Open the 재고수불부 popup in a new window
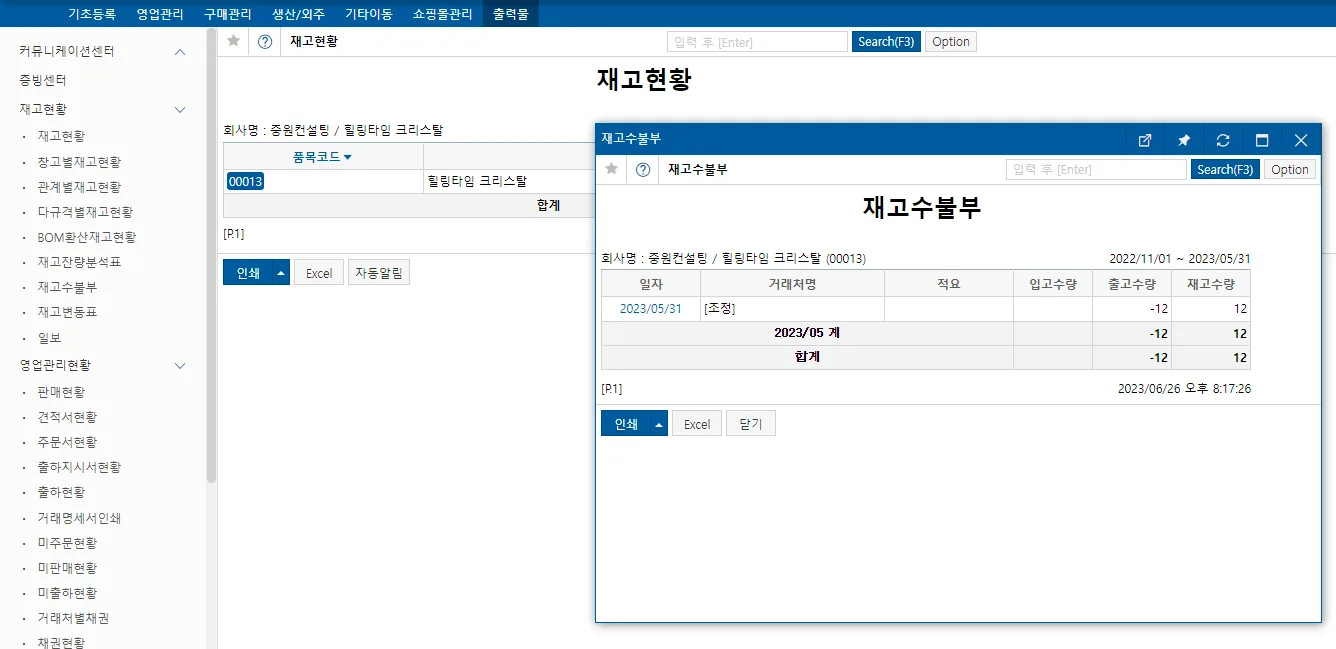The image size is (1336, 649). [x=1145, y=141]
